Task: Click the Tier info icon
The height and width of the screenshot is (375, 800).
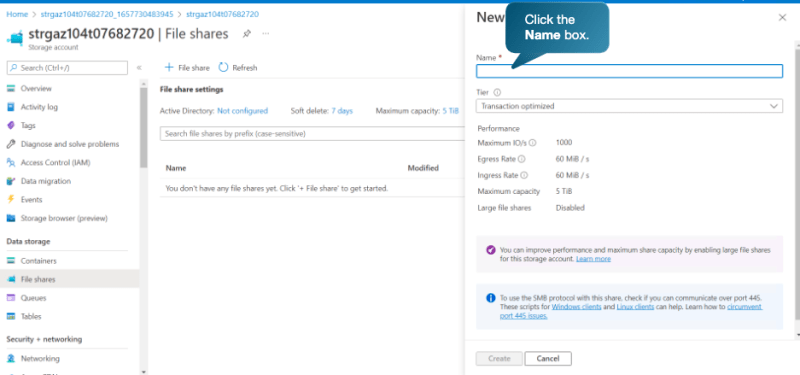Action: click(497, 93)
